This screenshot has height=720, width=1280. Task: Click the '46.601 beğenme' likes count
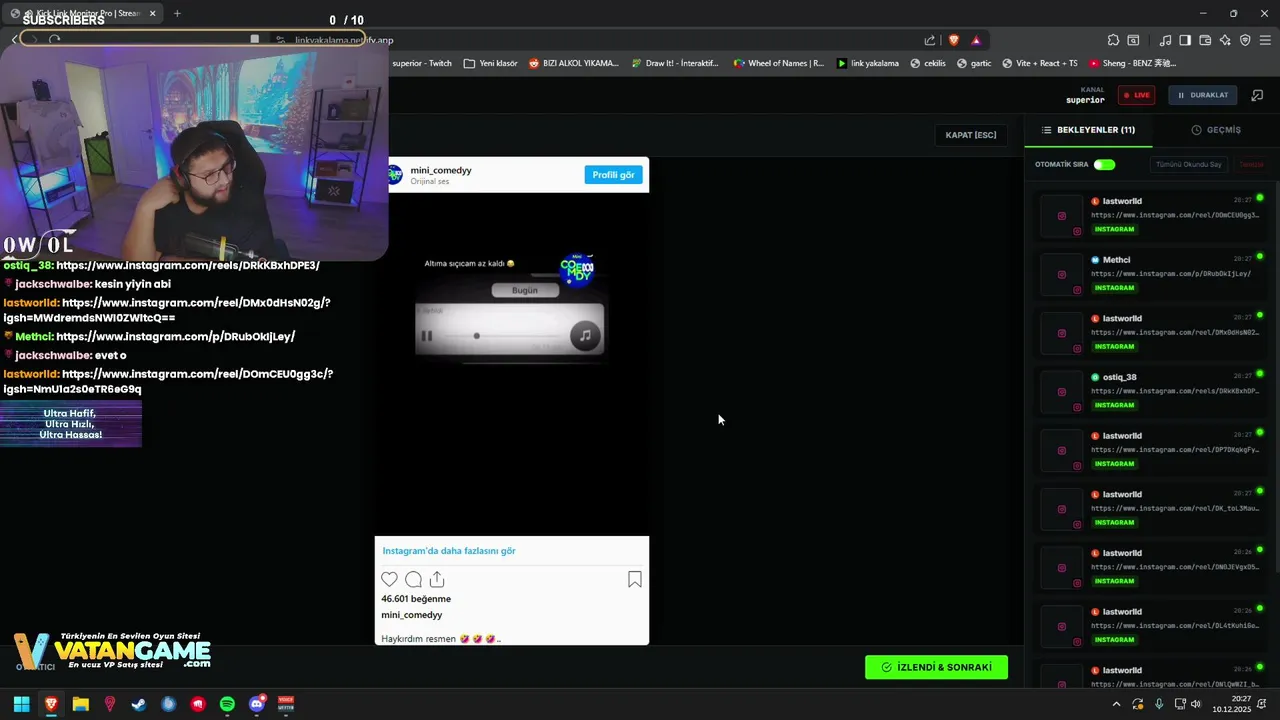pos(416,599)
